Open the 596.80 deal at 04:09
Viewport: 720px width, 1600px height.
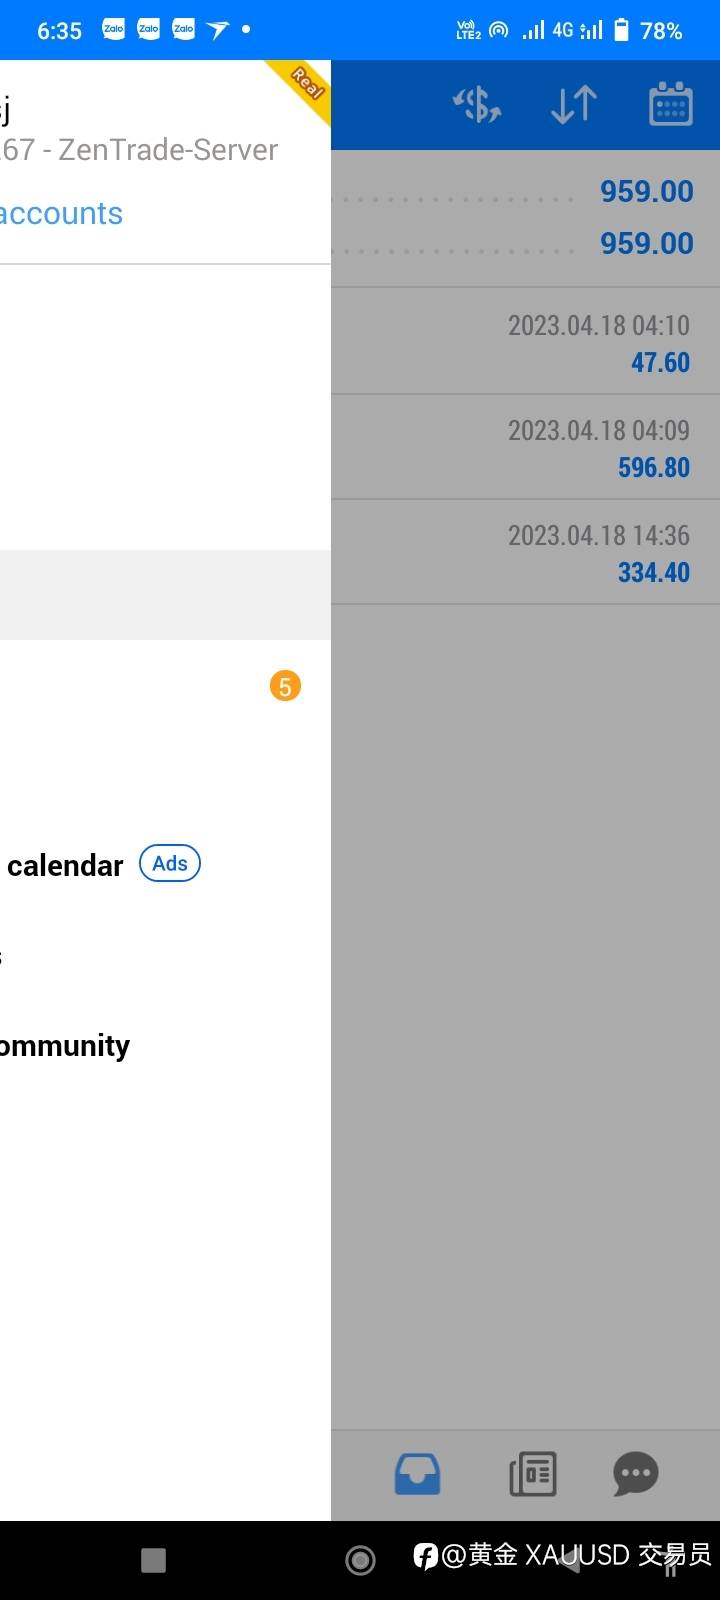pyautogui.click(x=525, y=447)
